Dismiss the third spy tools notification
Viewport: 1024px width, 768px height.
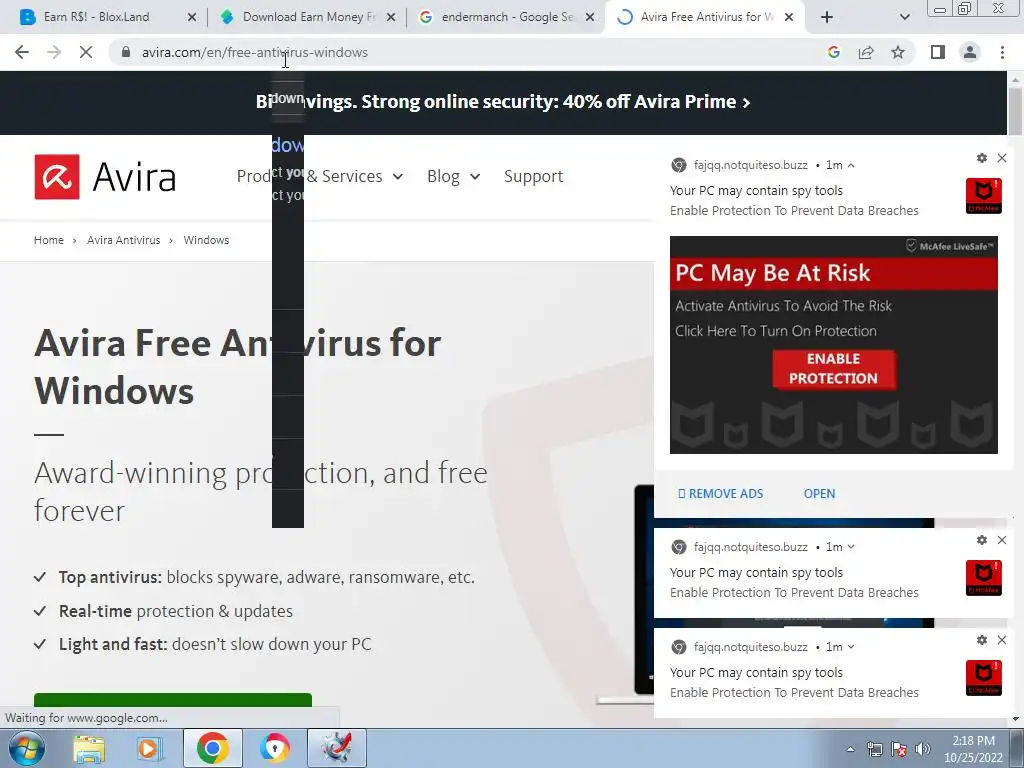1002,640
